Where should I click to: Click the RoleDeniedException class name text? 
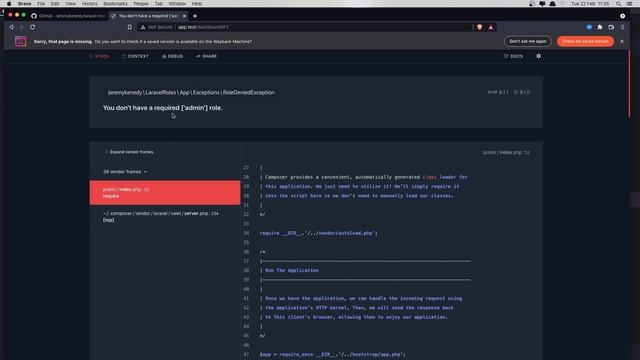191,93
